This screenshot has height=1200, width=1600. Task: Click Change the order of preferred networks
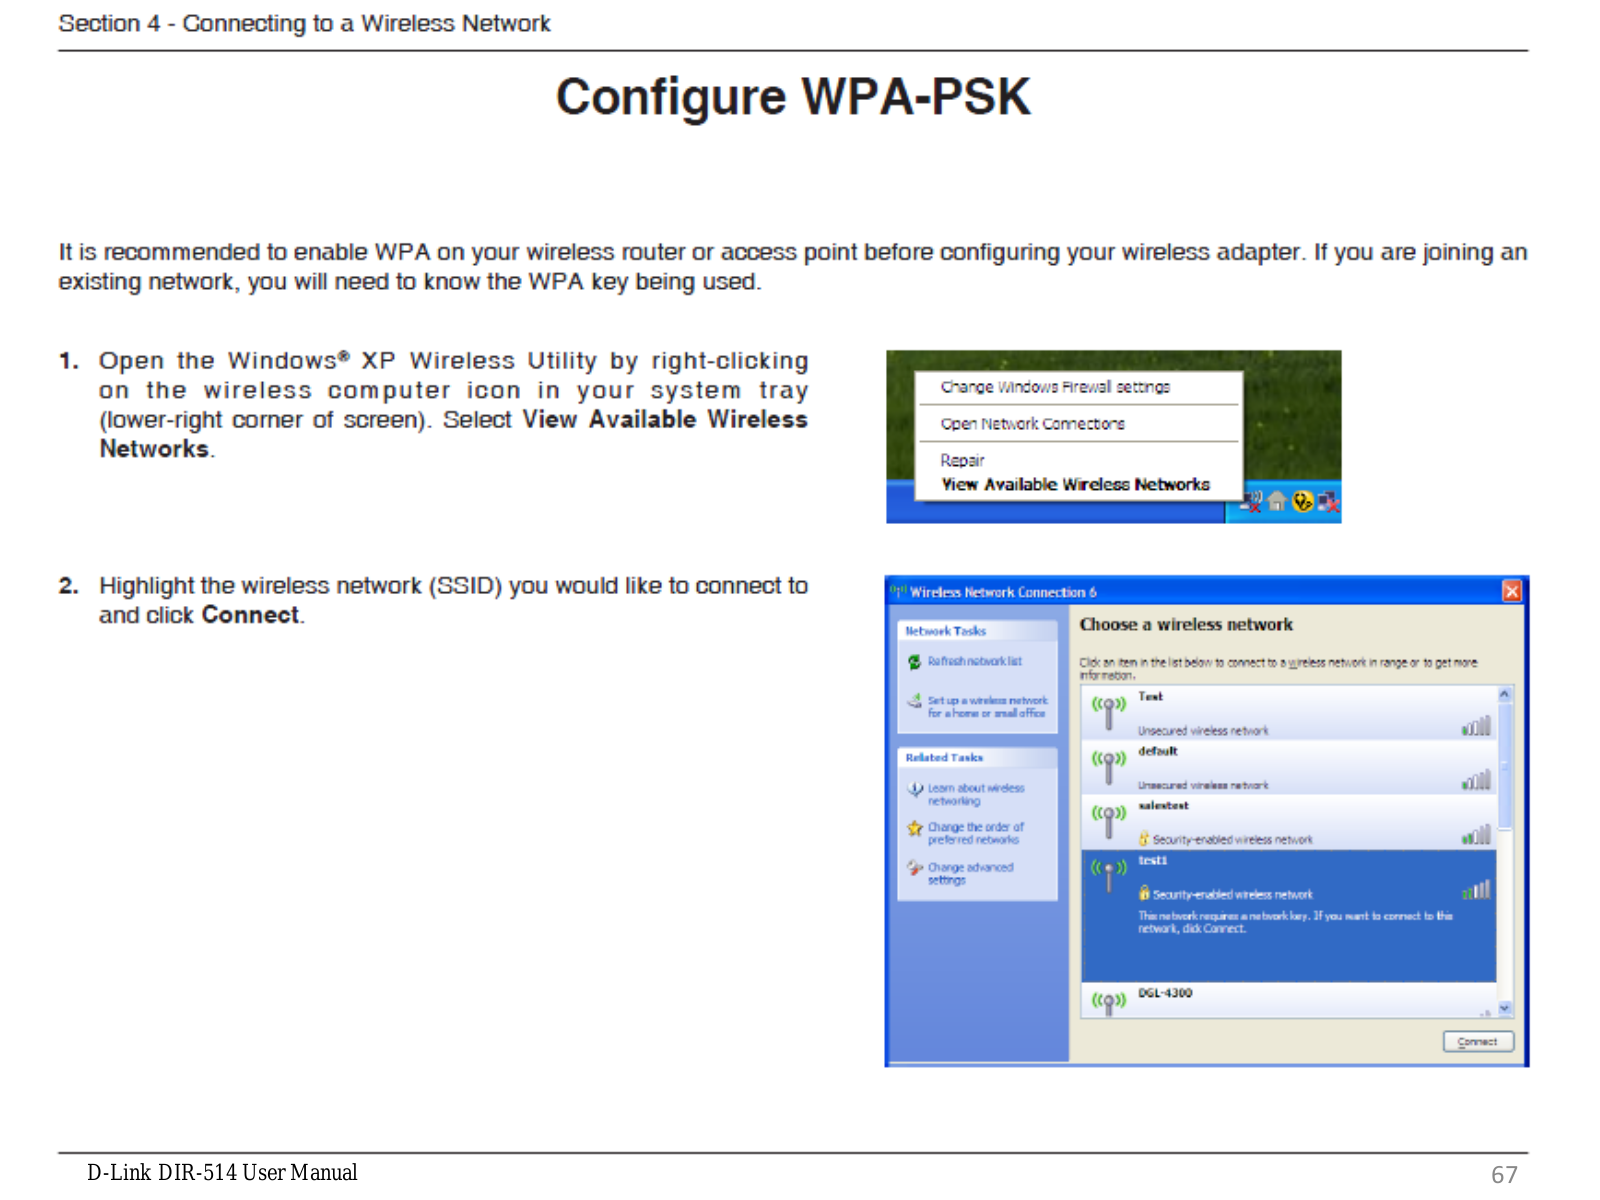tap(976, 834)
